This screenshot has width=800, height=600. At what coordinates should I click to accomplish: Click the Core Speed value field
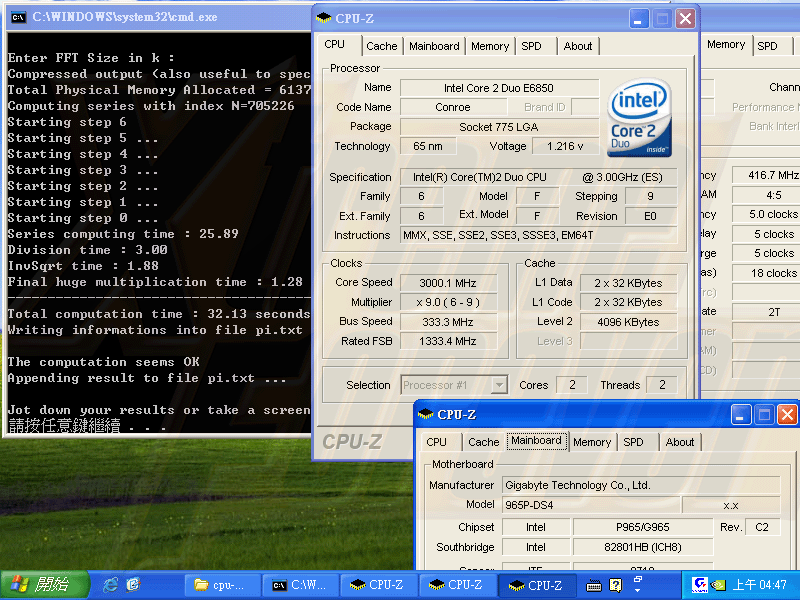point(447,283)
